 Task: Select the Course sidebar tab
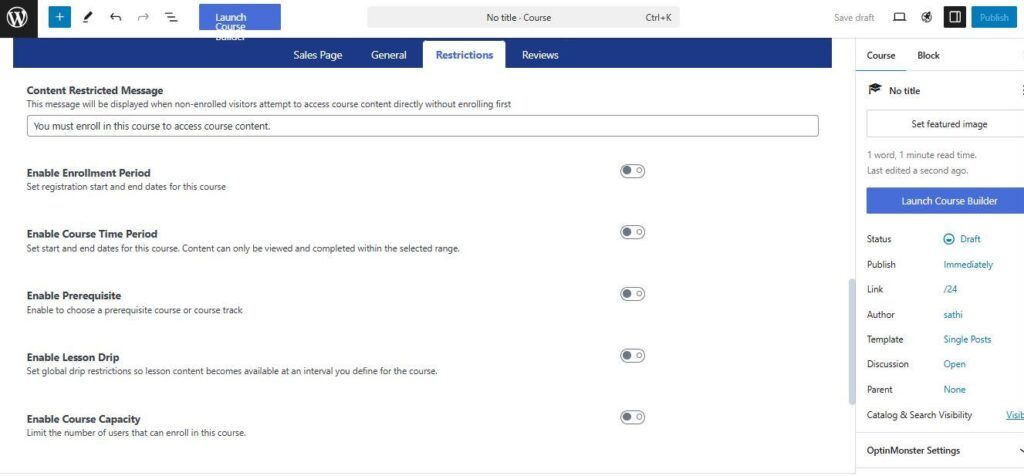point(881,56)
